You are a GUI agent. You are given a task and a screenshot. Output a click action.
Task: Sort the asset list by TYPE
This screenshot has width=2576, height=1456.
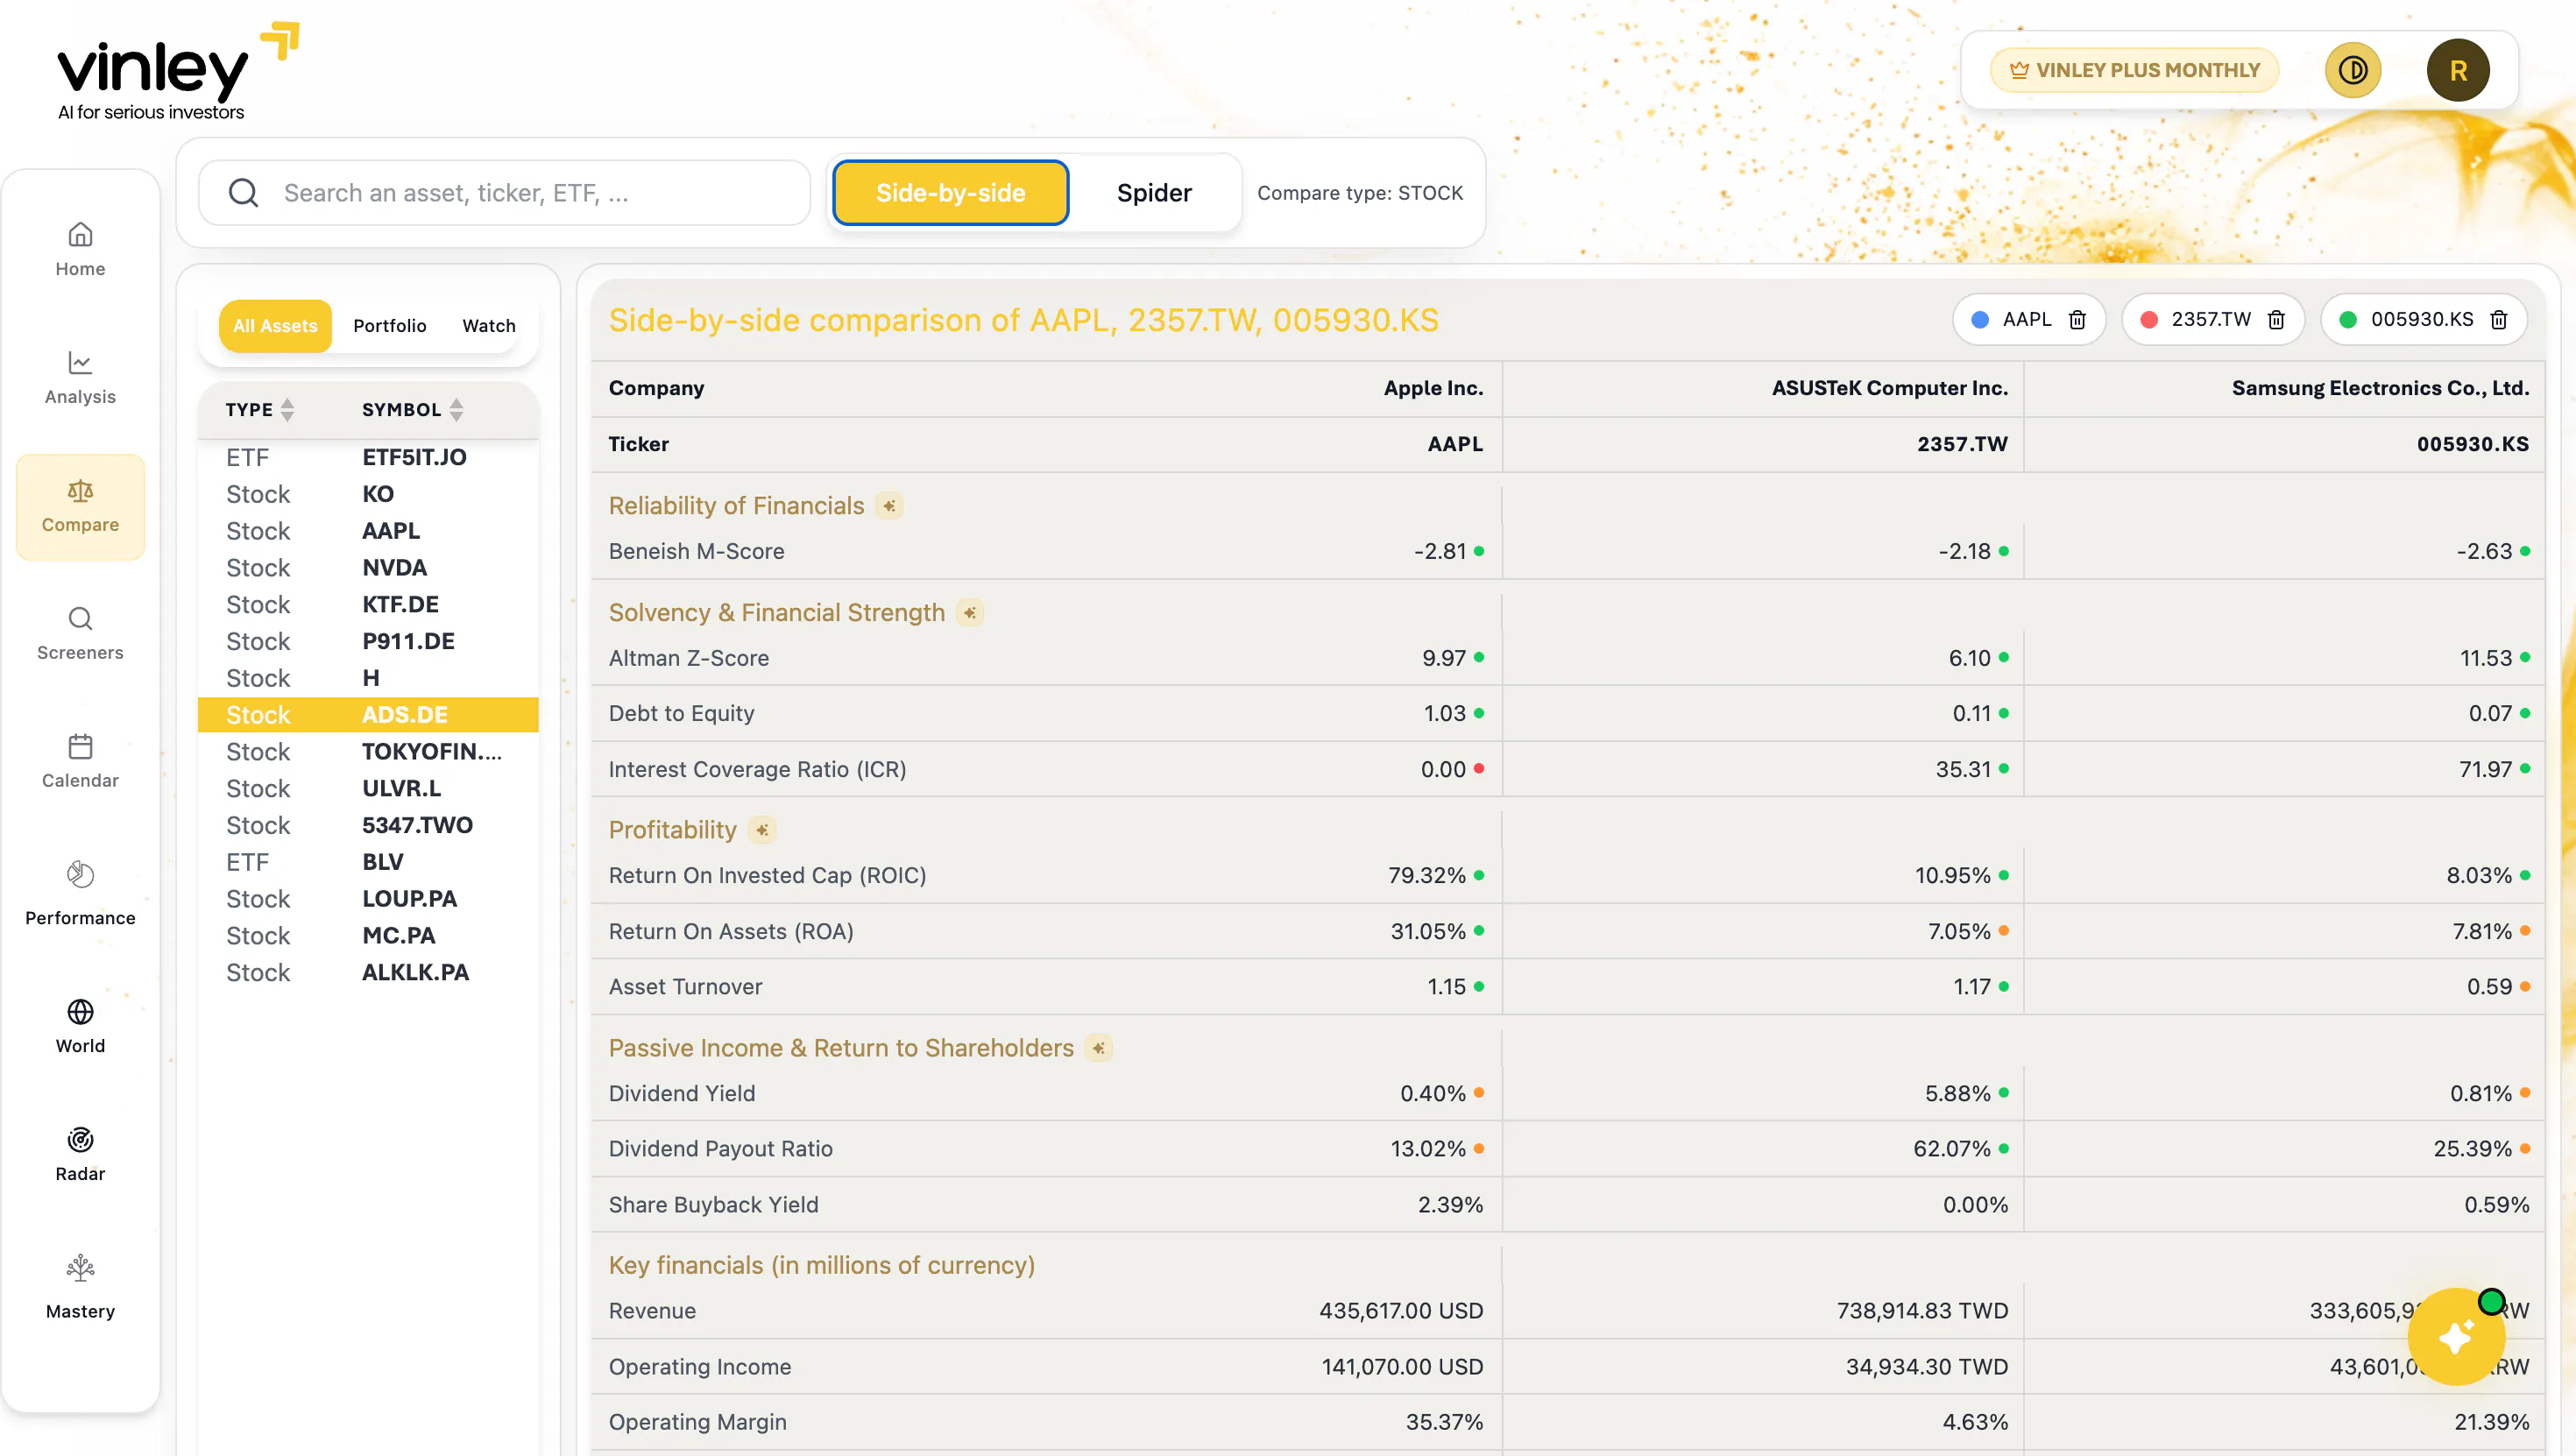pyautogui.click(x=259, y=410)
